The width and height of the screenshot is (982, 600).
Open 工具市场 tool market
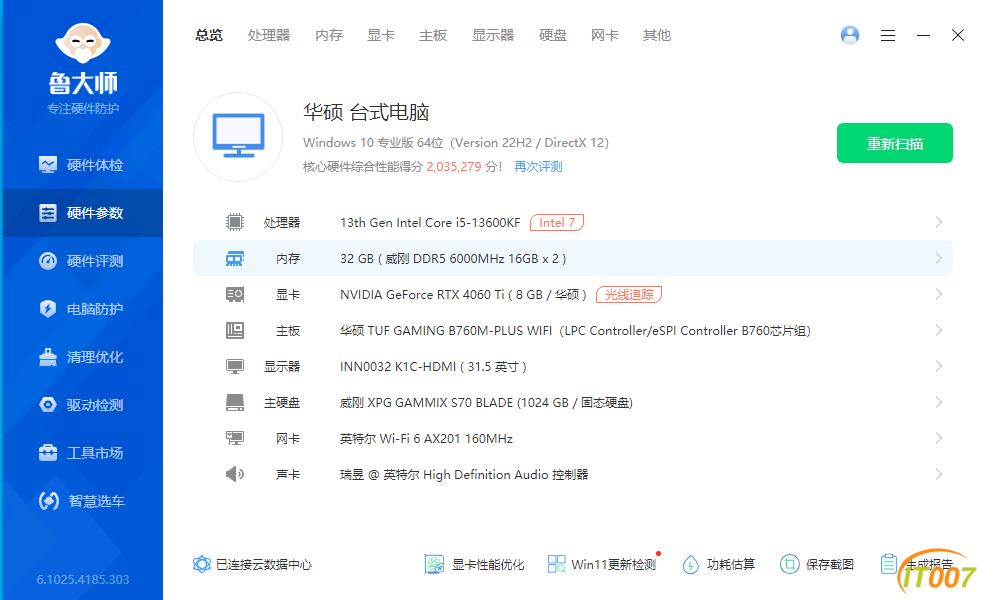(x=81, y=453)
